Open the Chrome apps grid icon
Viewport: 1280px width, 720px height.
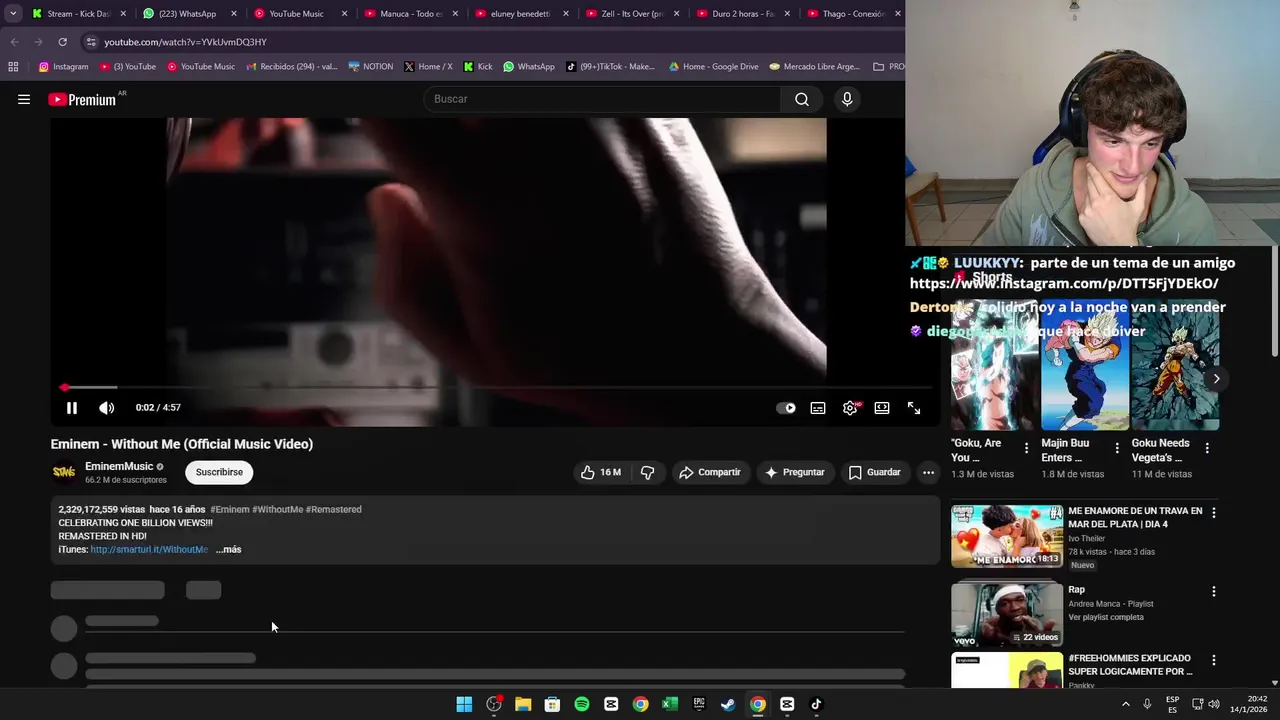click(x=13, y=67)
